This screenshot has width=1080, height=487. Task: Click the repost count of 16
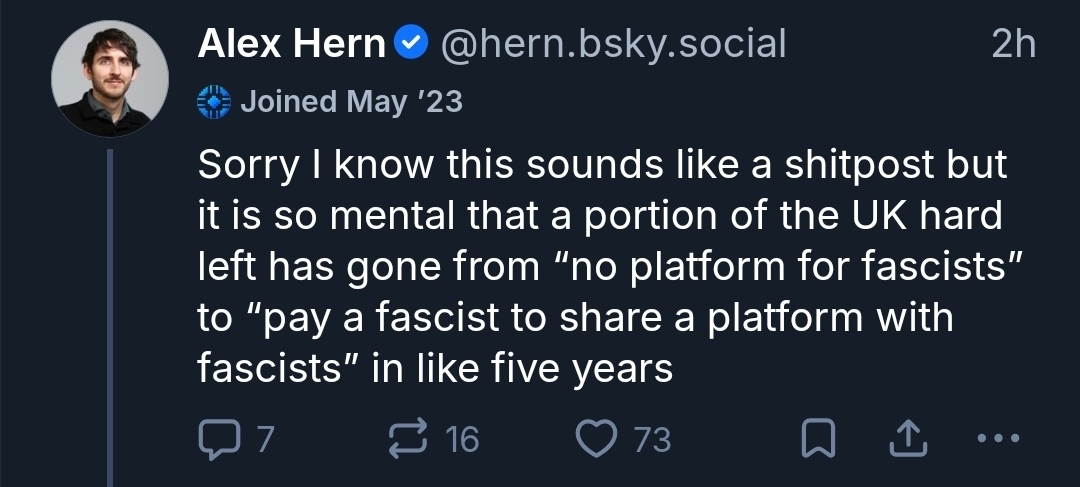pos(462,439)
